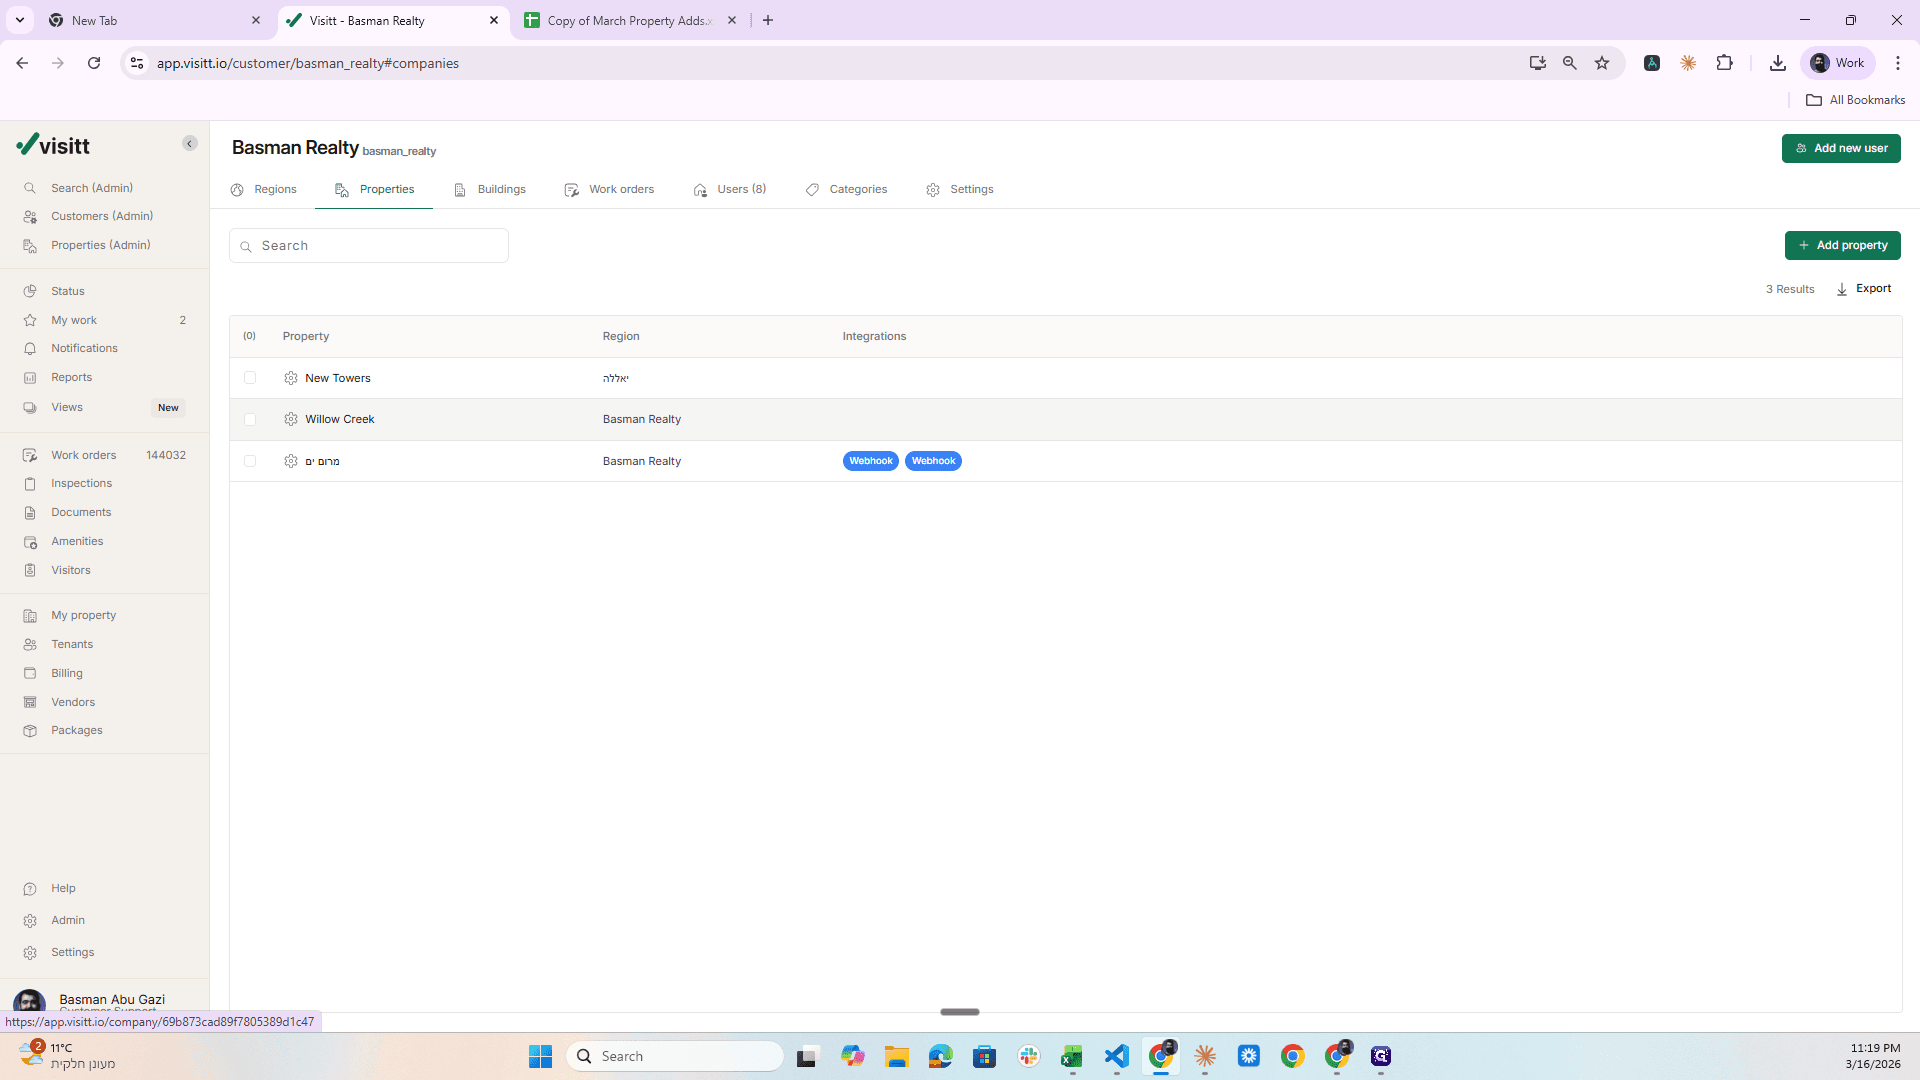
Task: Bookmark this page with the star icon
Action: 1602,63
